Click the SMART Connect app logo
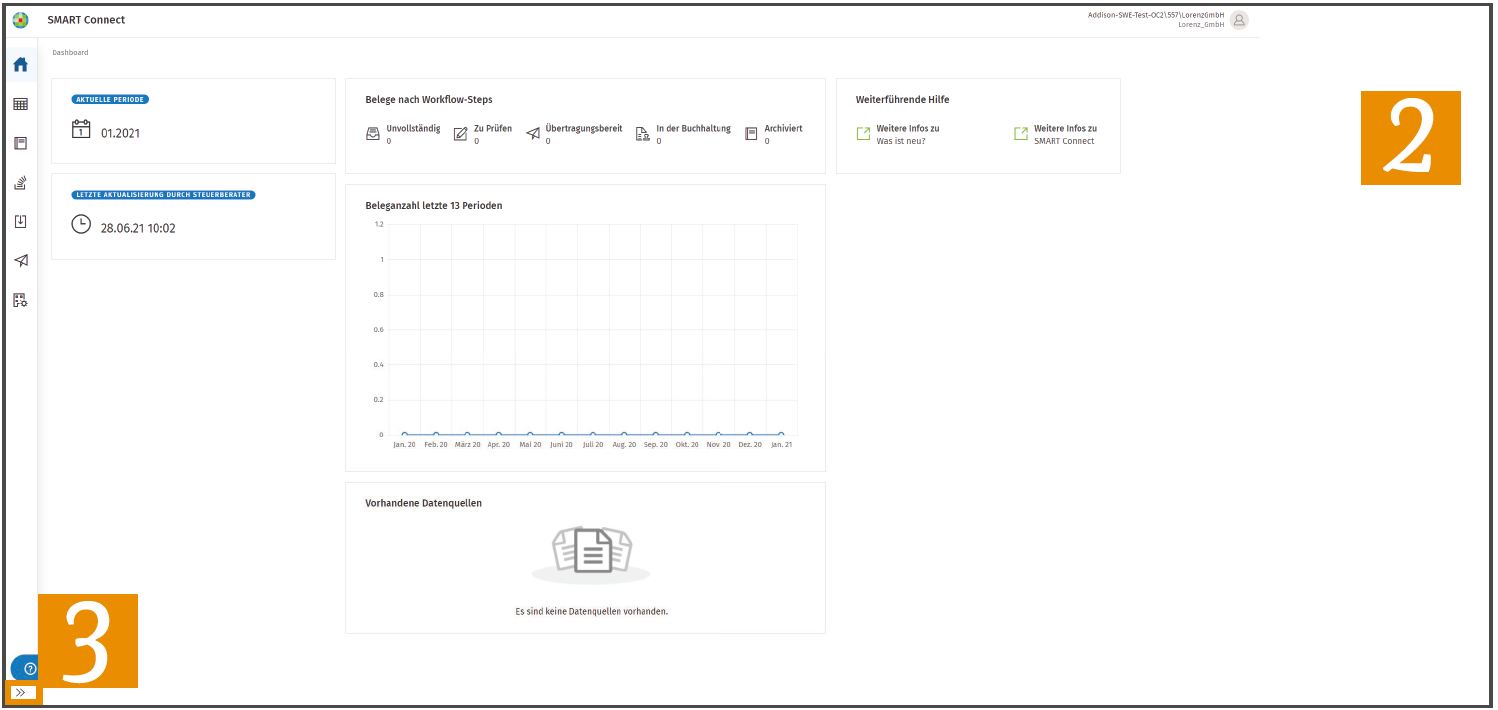This screenshot has height=710, width=1498. [x=20, y=20]
